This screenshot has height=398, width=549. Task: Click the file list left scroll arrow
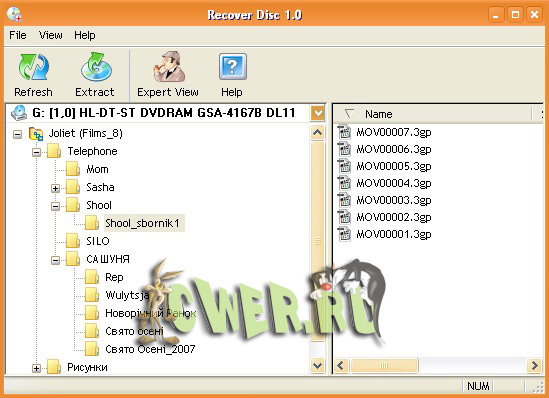point(341,365)
